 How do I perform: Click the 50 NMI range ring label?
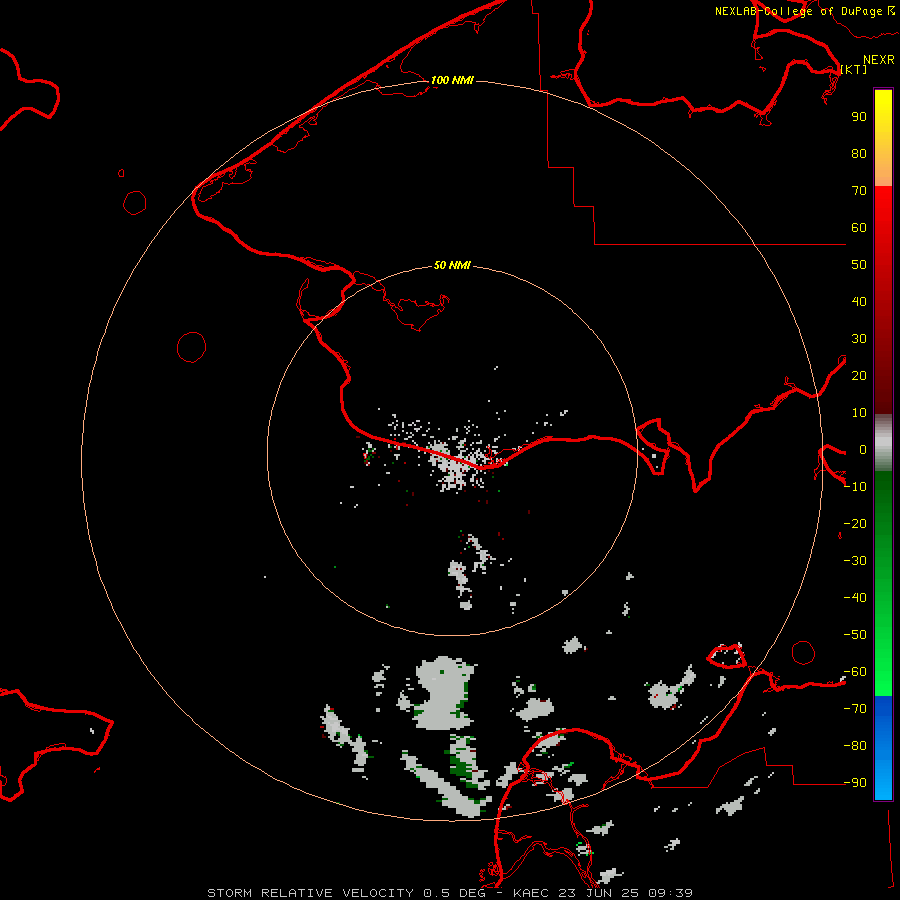452,265
